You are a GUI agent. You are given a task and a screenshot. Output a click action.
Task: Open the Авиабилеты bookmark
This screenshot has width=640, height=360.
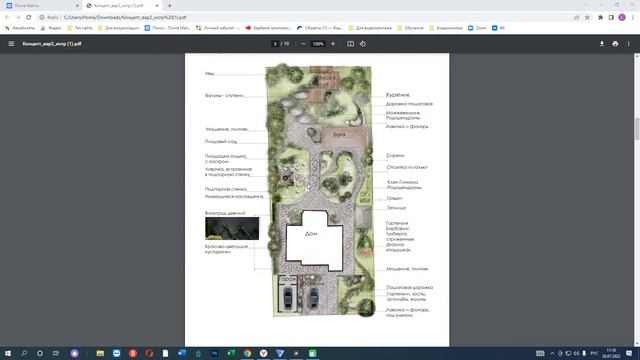pos(20,28)
